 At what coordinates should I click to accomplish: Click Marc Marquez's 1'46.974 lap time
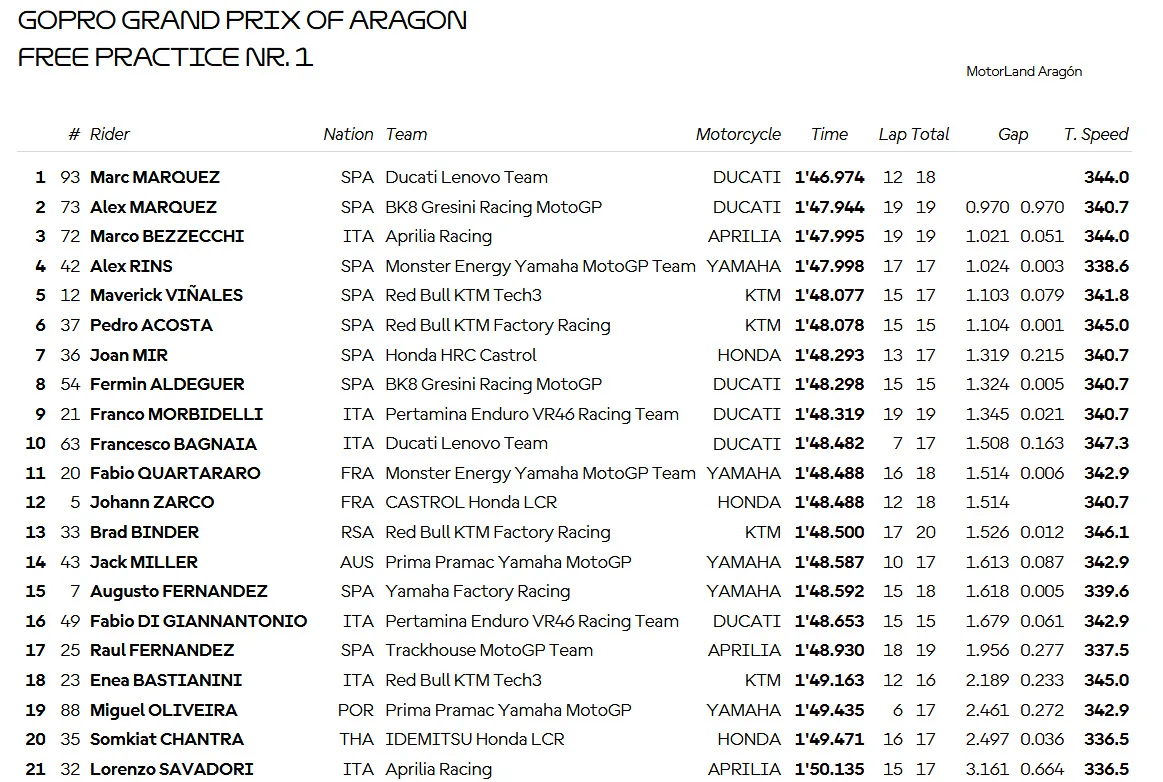pyautogui.click(x=829, y=177)
